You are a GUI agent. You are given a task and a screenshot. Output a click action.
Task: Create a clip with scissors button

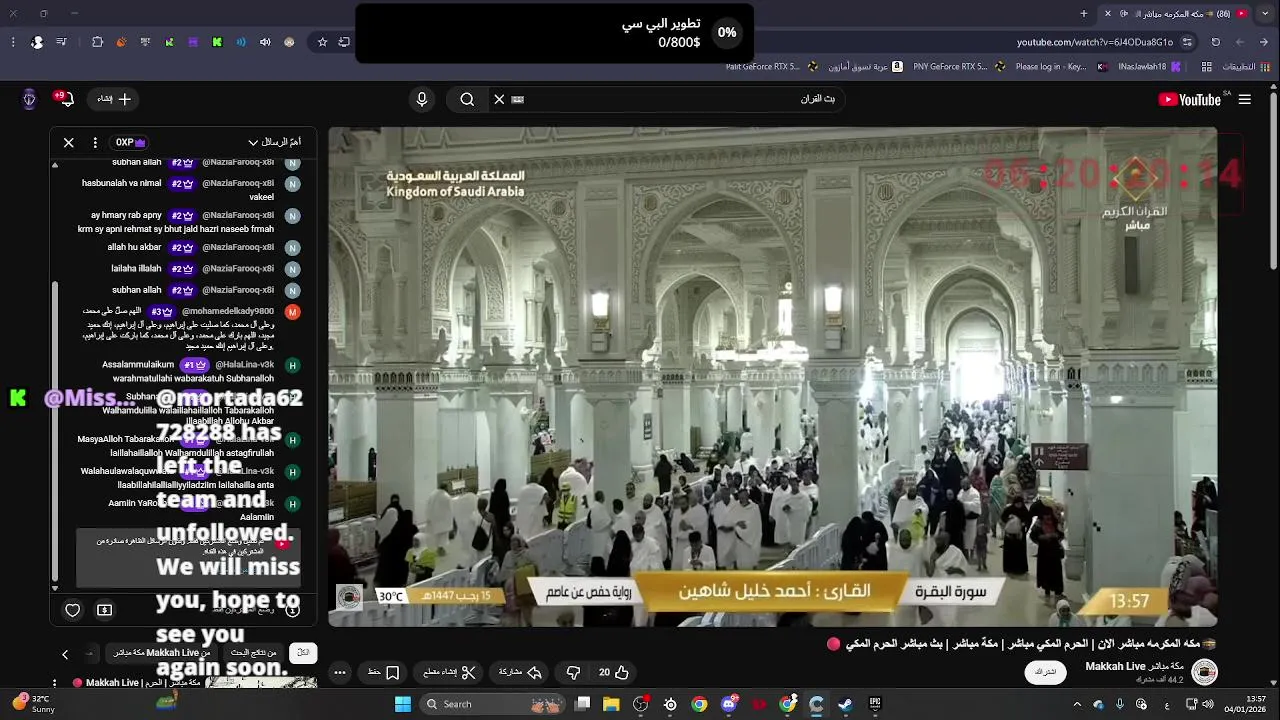(x=447, y=673)
